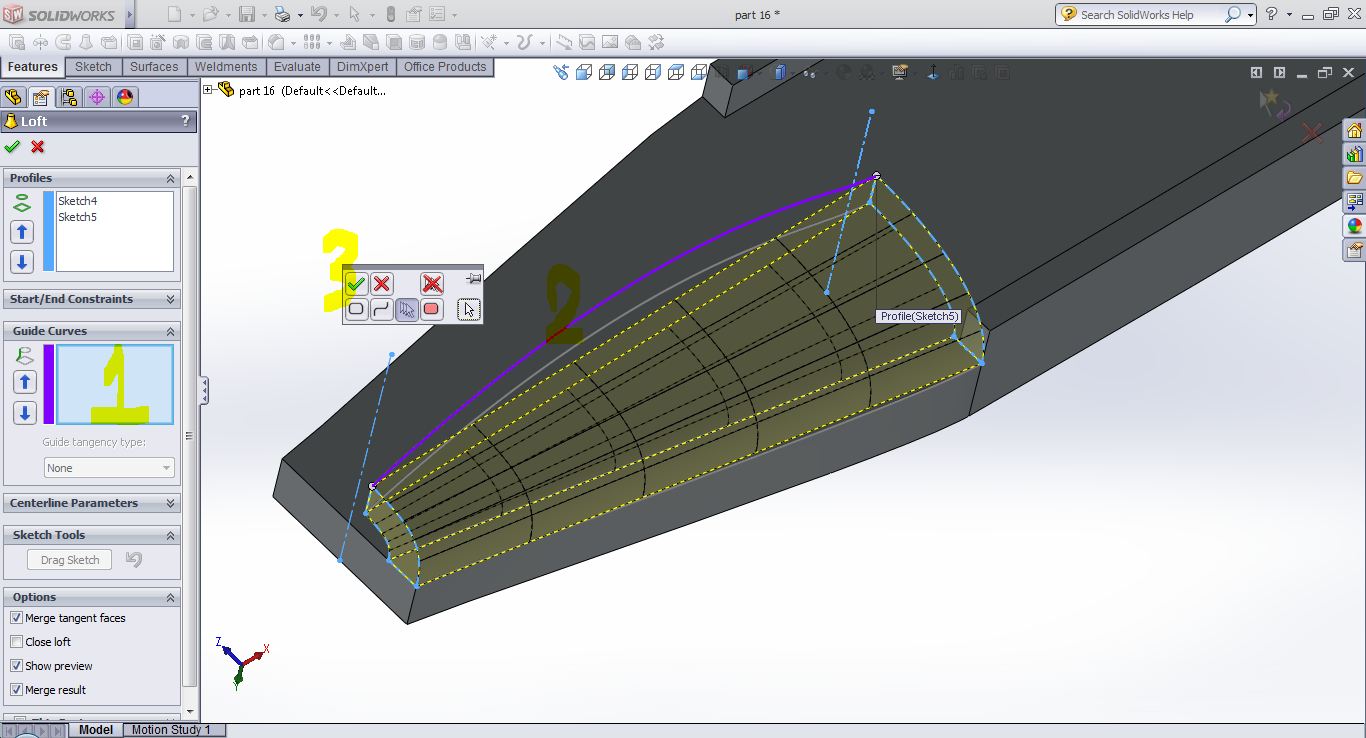Click the Guide Curves selection box
The image size is (1366, 738).
pyautogui.click(x=115, y=384)
